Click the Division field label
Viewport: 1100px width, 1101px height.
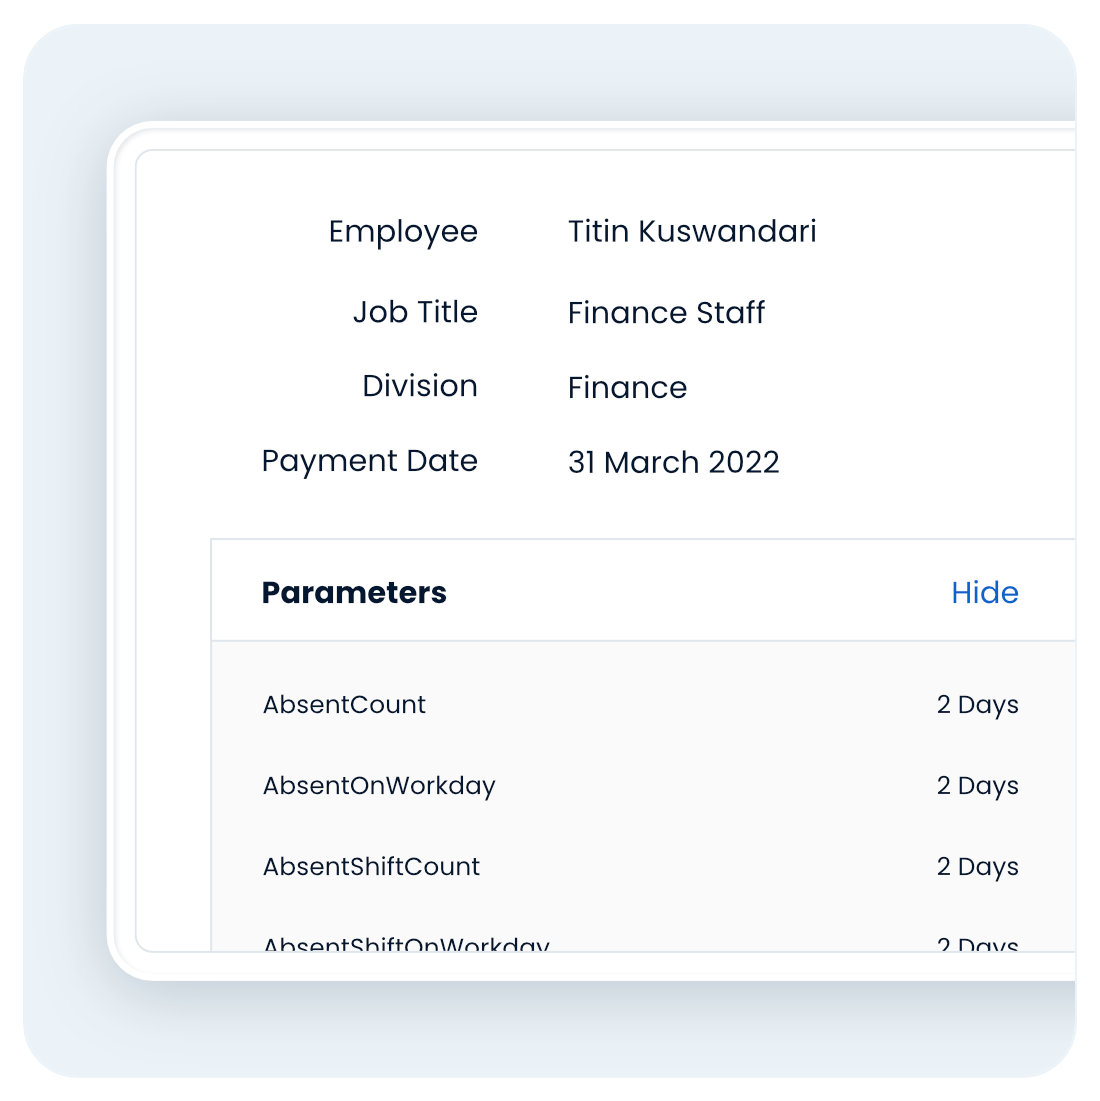point(420,386)
